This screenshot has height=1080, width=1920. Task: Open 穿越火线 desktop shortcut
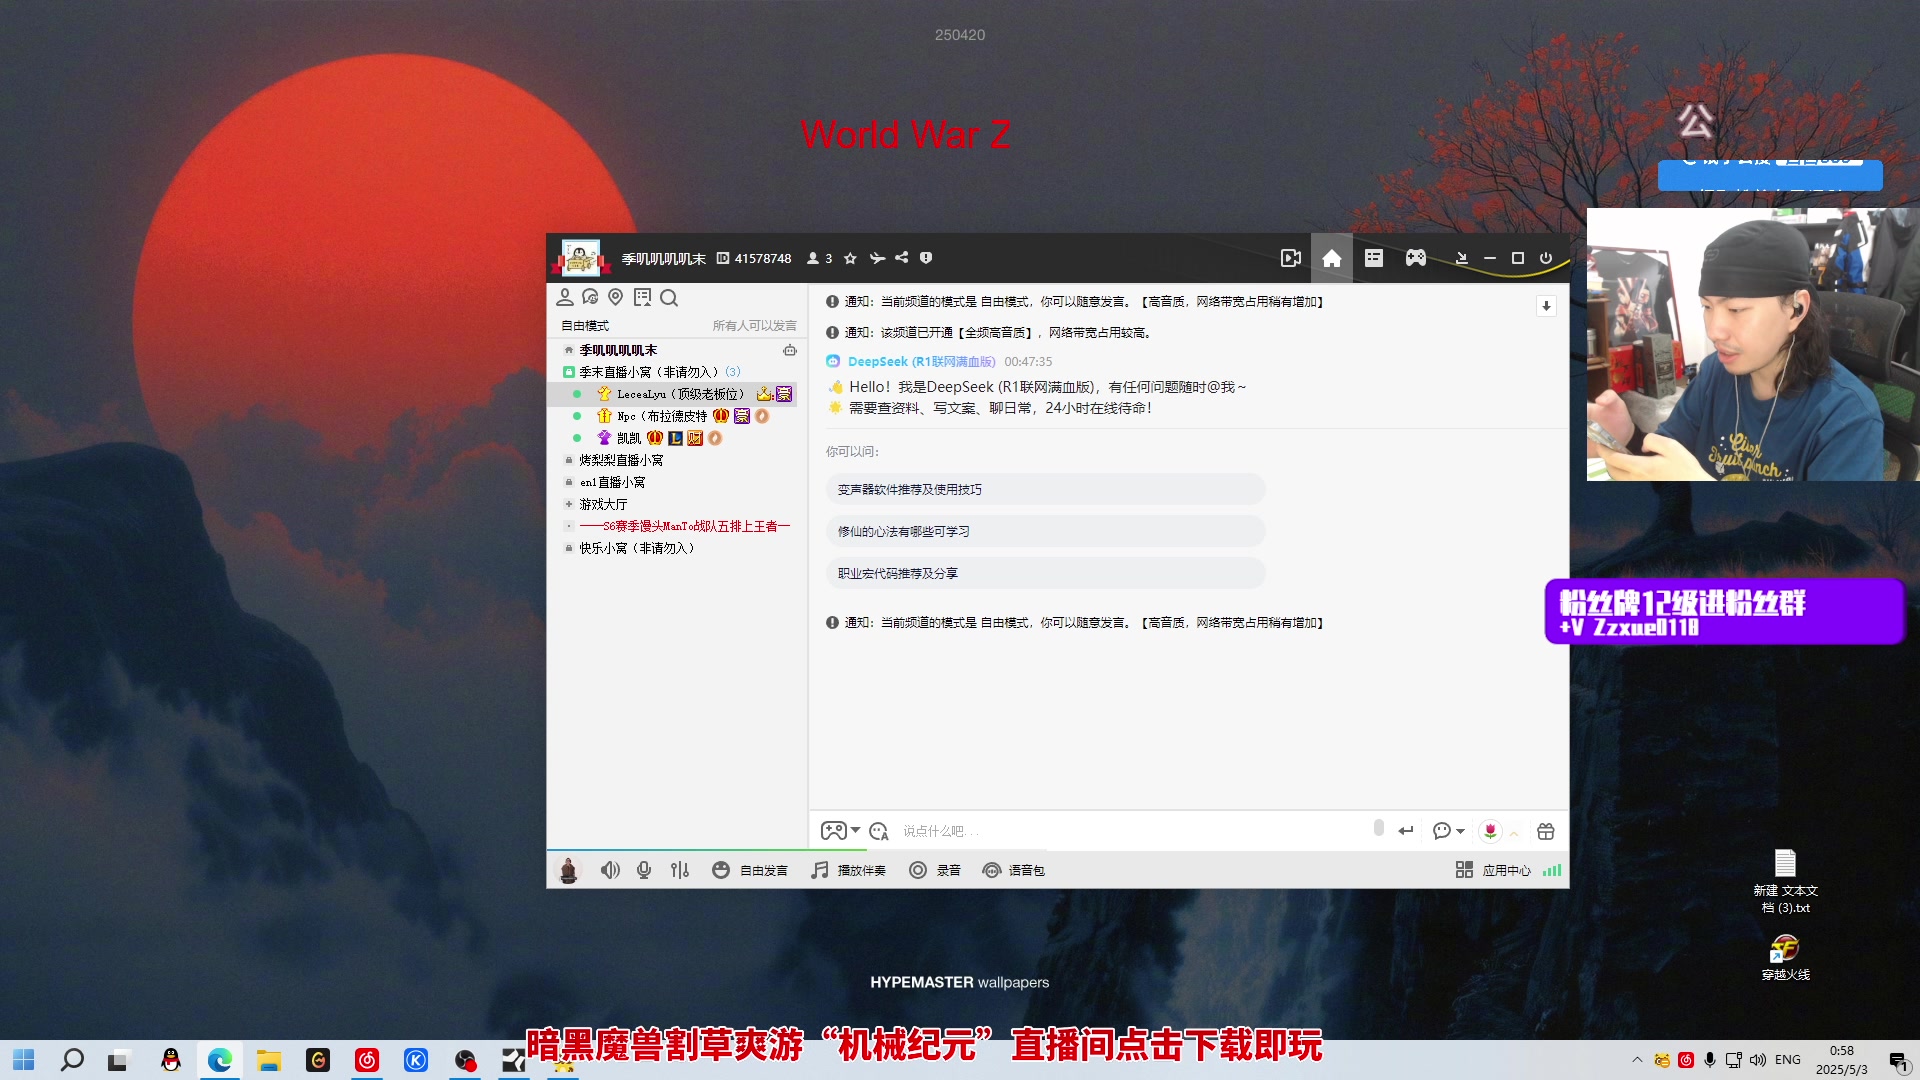click(x=1786, y=957)
